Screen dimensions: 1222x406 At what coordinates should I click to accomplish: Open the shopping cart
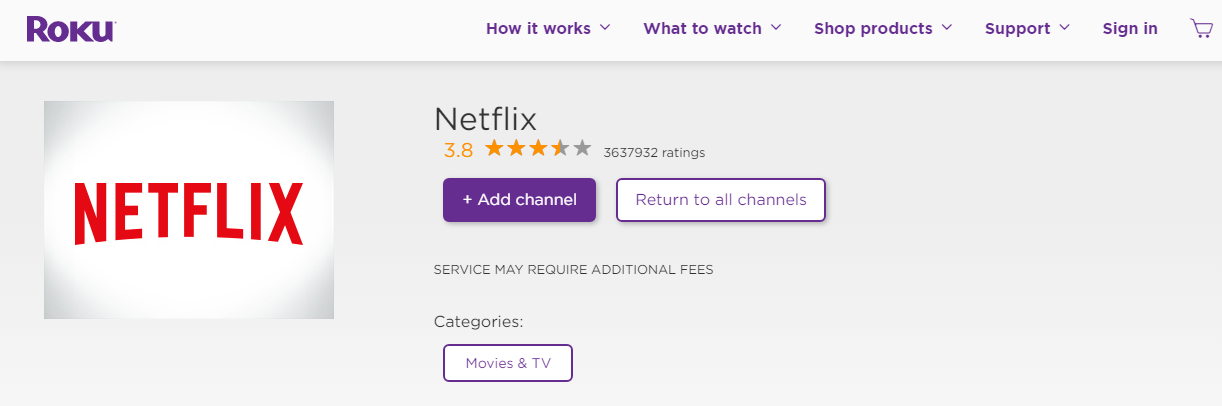1201,28
